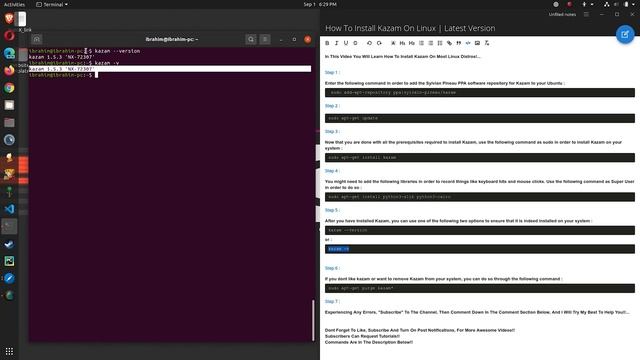Click the highlighted 'kazam -v' code block
The height and width of the screenshot is (360, 640).
[480, 249]
